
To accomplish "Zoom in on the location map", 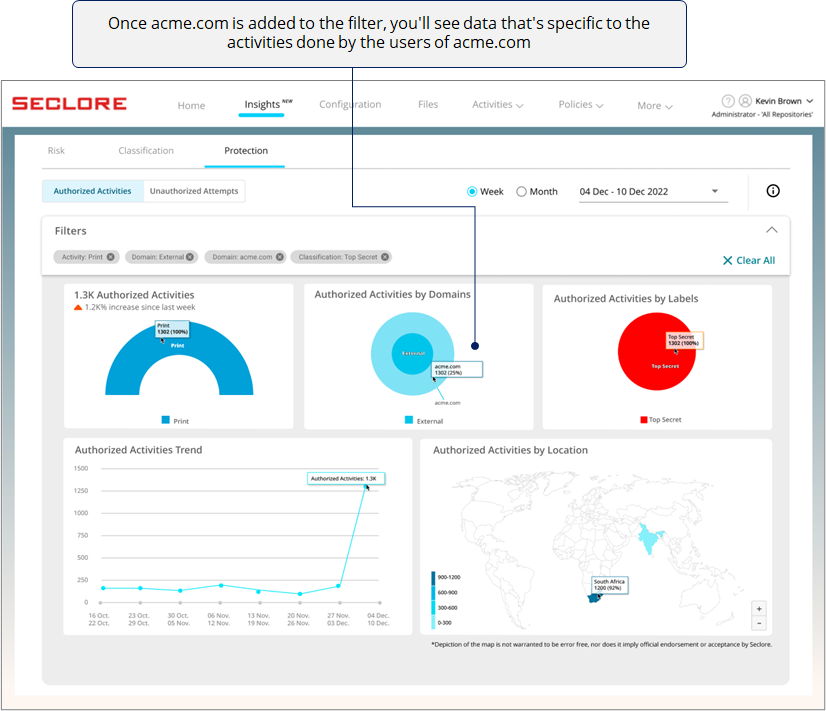I will coord(759,609).
